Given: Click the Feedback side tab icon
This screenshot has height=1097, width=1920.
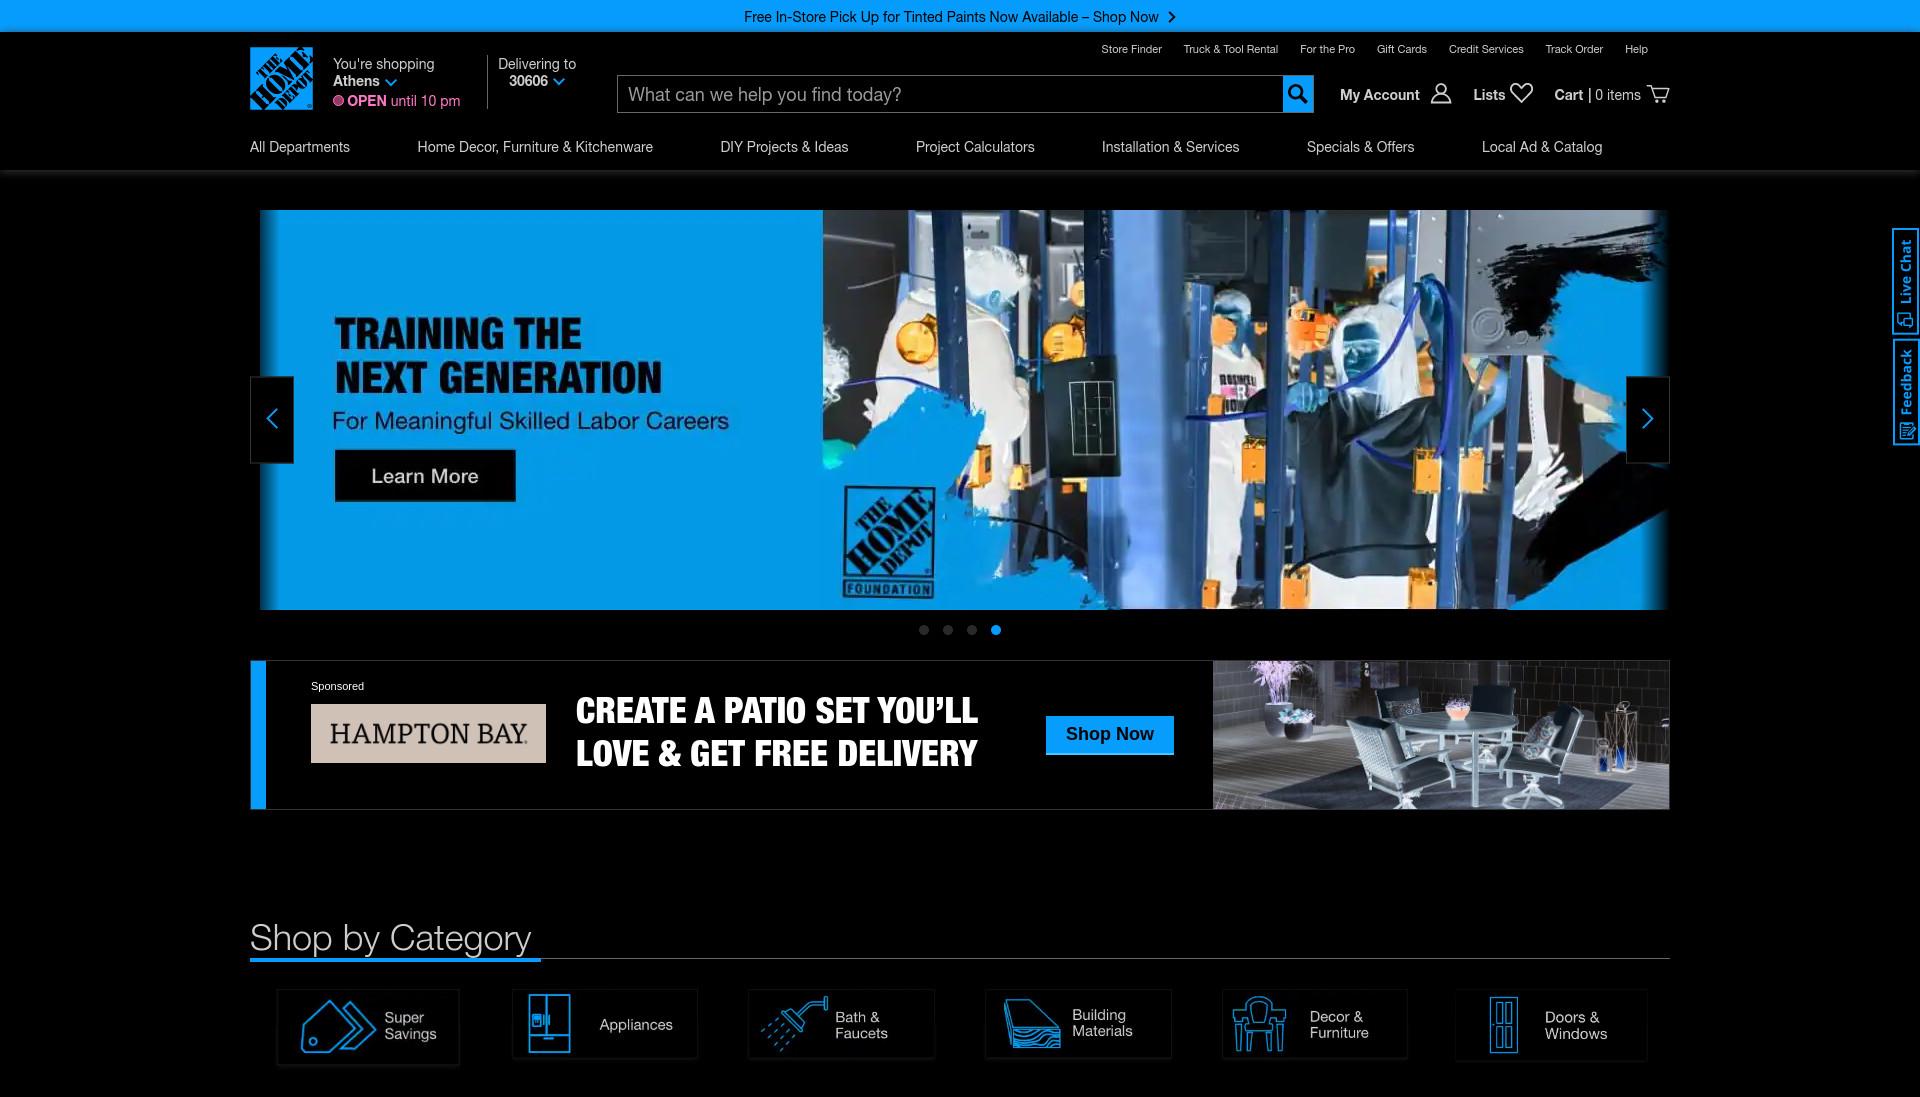Looking at the screenshot, I should tap(1905, 432).
